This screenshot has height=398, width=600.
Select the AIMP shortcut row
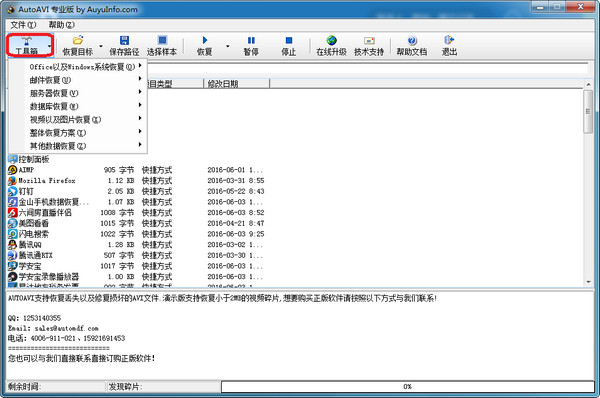click(x=136, y=170)
